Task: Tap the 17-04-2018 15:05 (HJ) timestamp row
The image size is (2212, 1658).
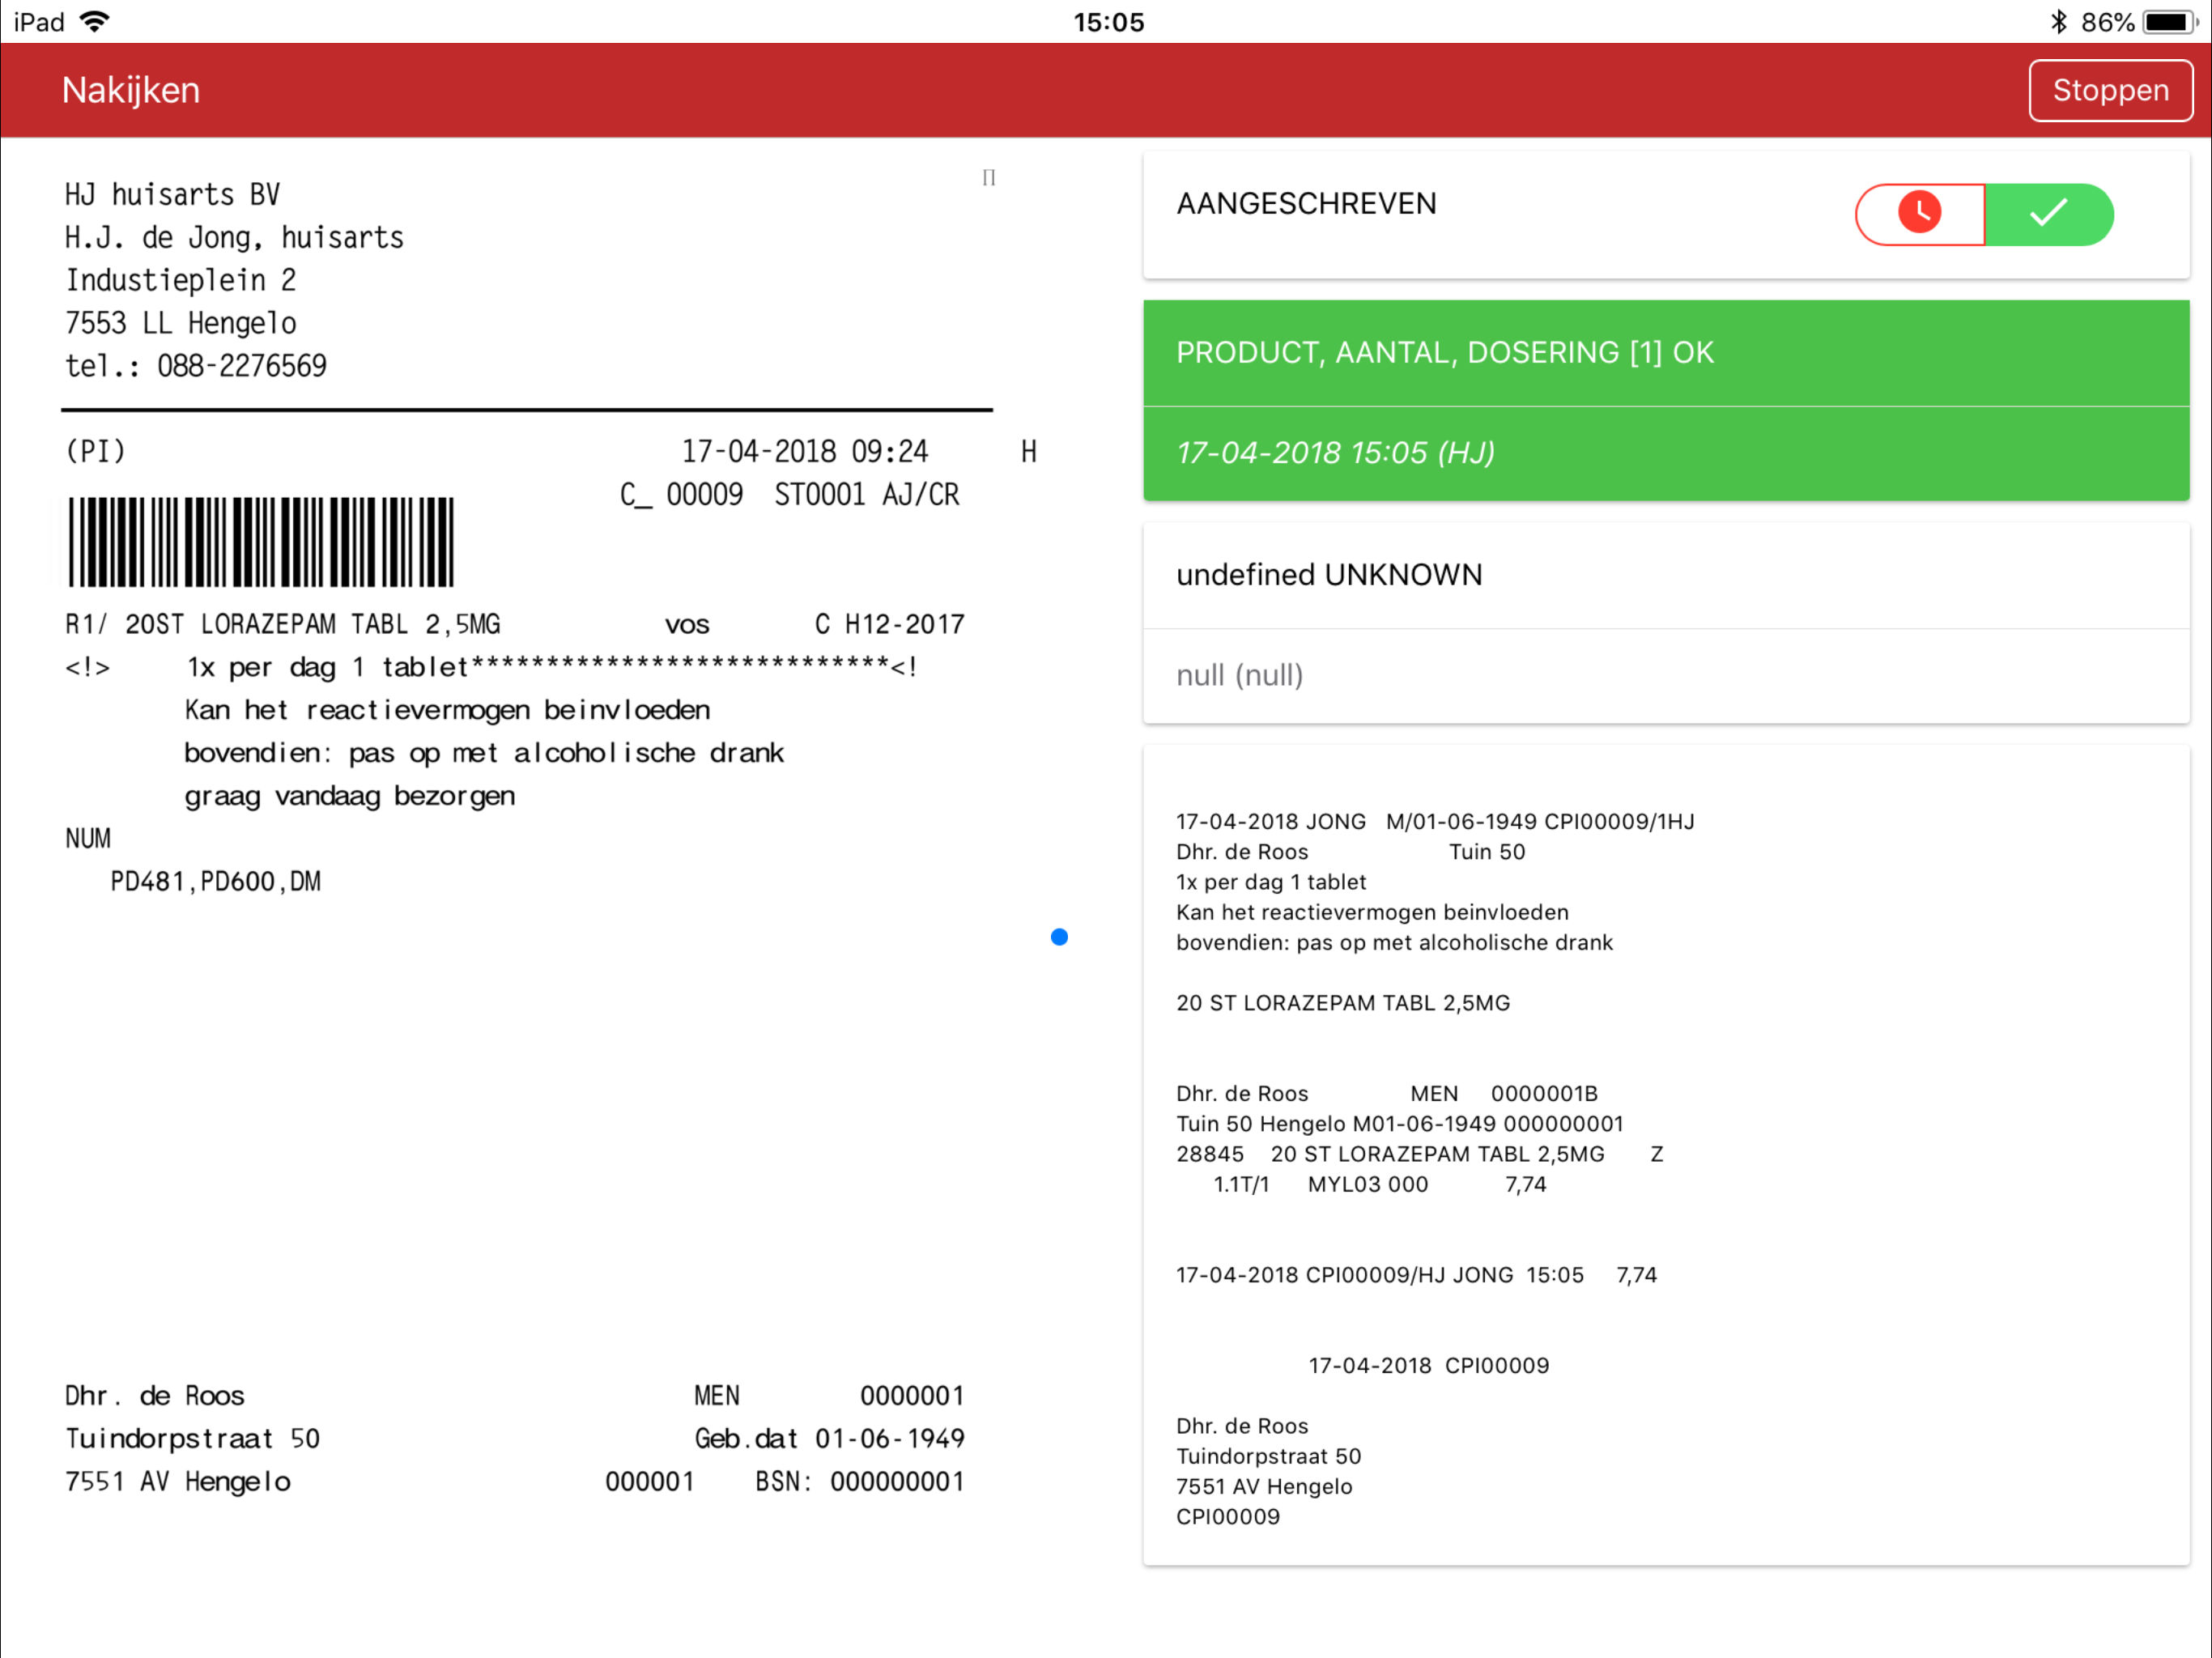Action: click(1666, 453)
